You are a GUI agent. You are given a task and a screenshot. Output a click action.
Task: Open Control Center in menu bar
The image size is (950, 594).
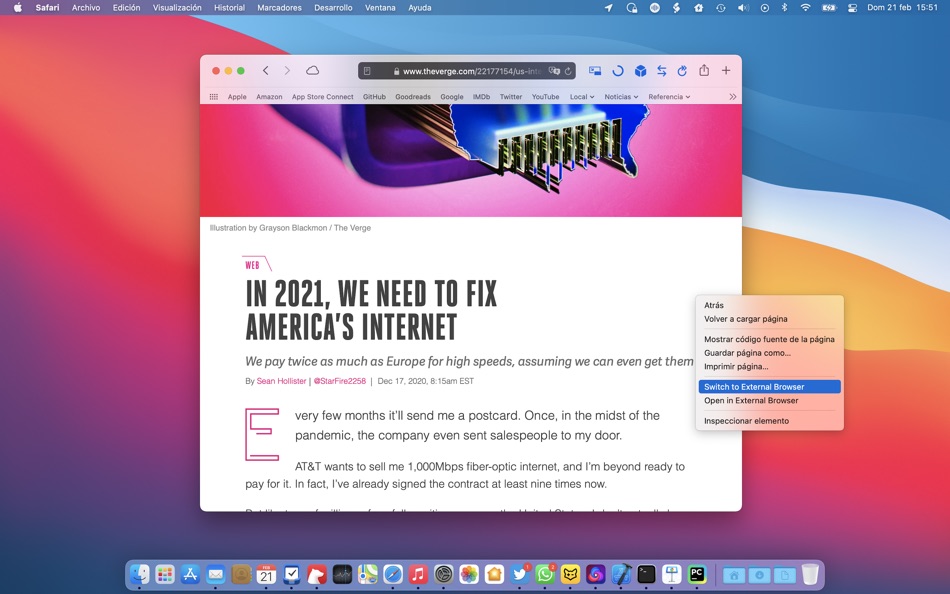[x=852, y=8]
